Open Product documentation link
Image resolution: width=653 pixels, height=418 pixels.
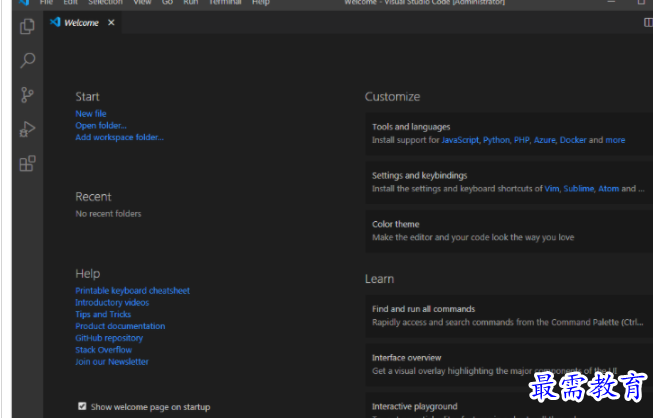coord(120,326)
